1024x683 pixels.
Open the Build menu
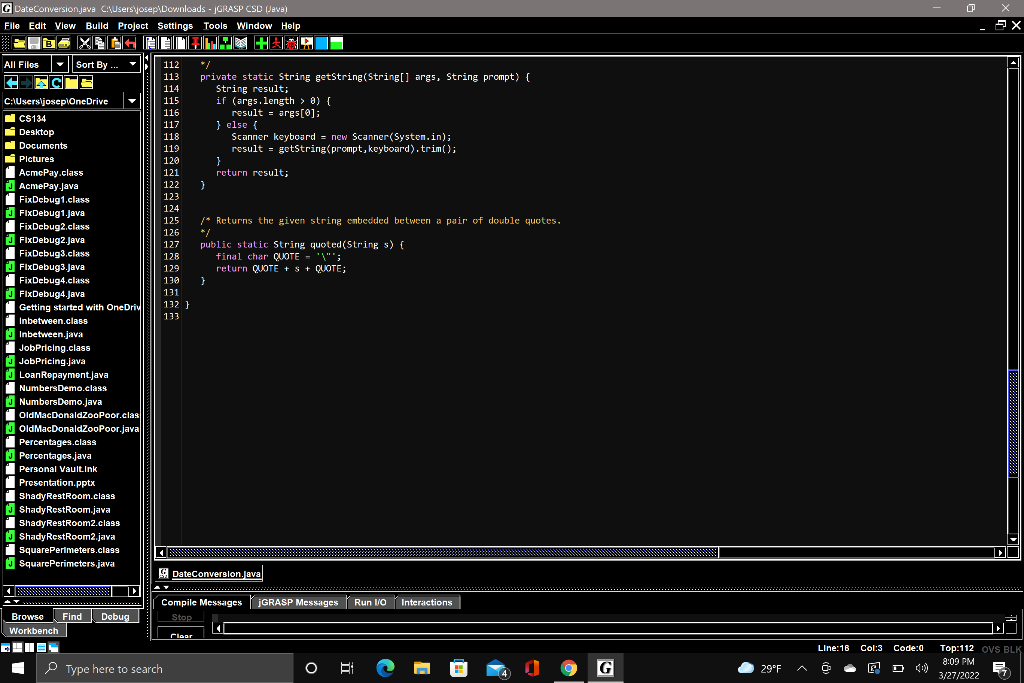[97, 26]
